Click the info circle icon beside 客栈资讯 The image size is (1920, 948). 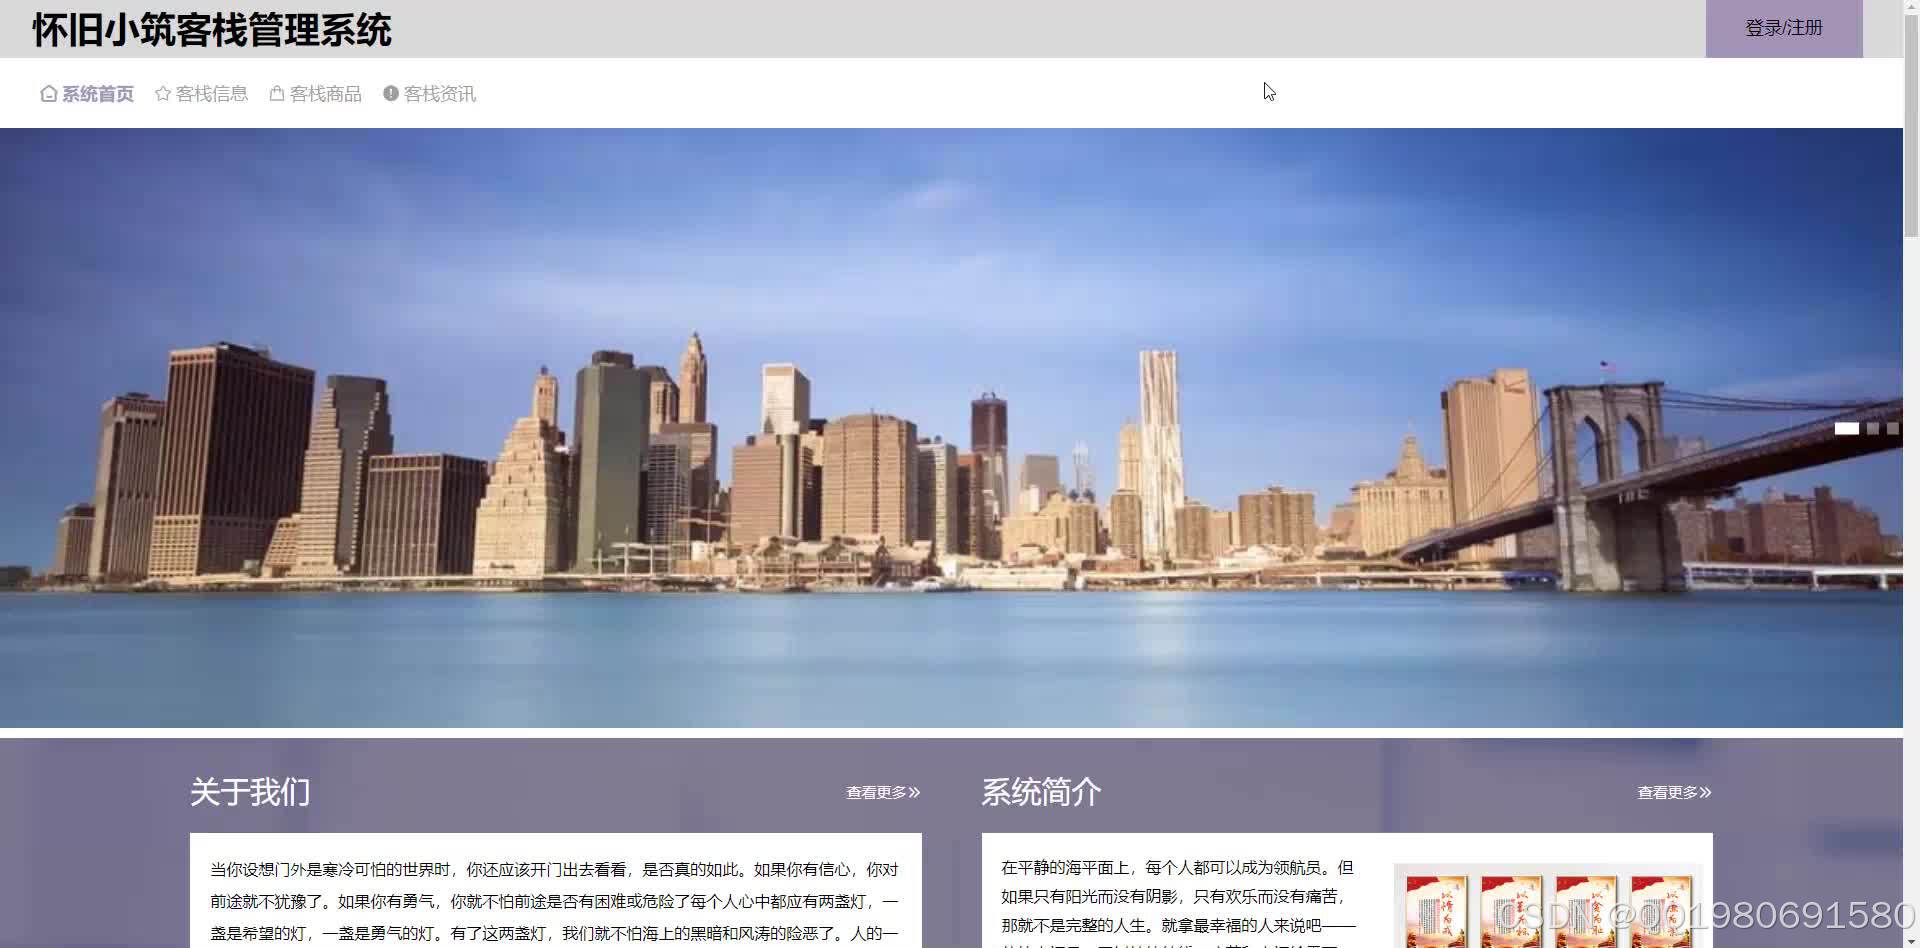coord(390,92)
